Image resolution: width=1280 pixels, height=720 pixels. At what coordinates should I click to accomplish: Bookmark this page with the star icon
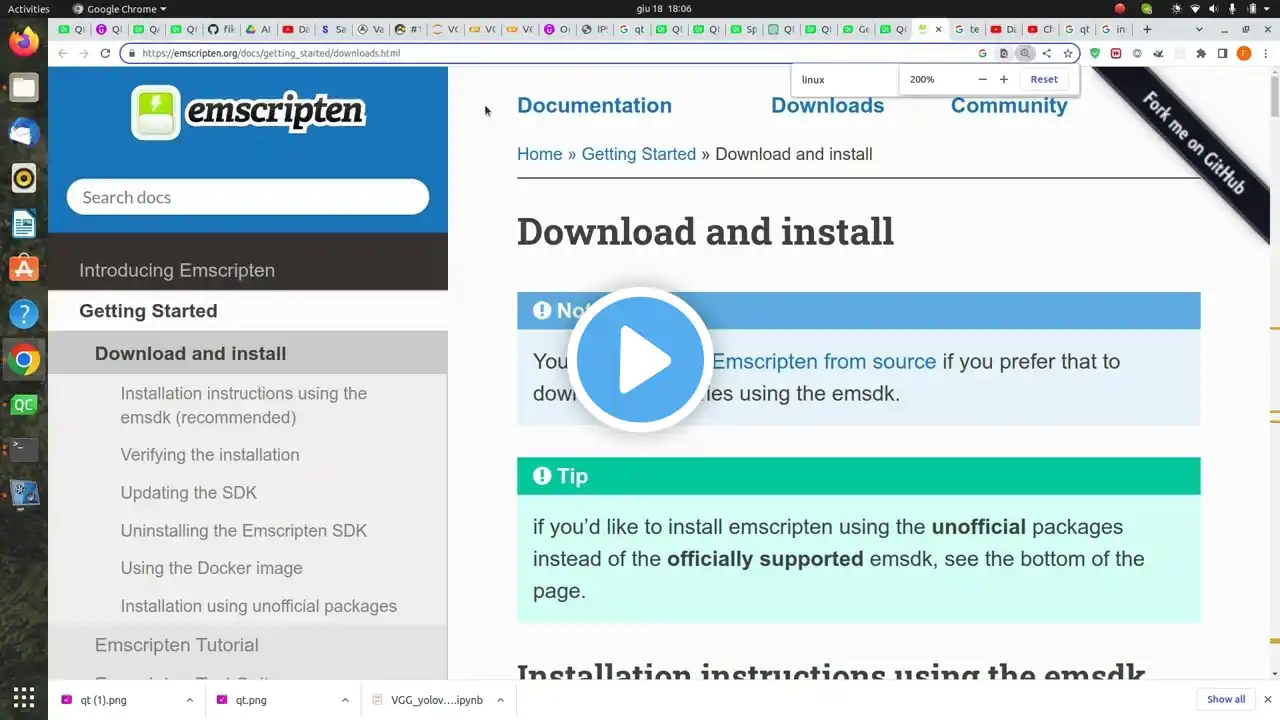tap(1068, 53)
